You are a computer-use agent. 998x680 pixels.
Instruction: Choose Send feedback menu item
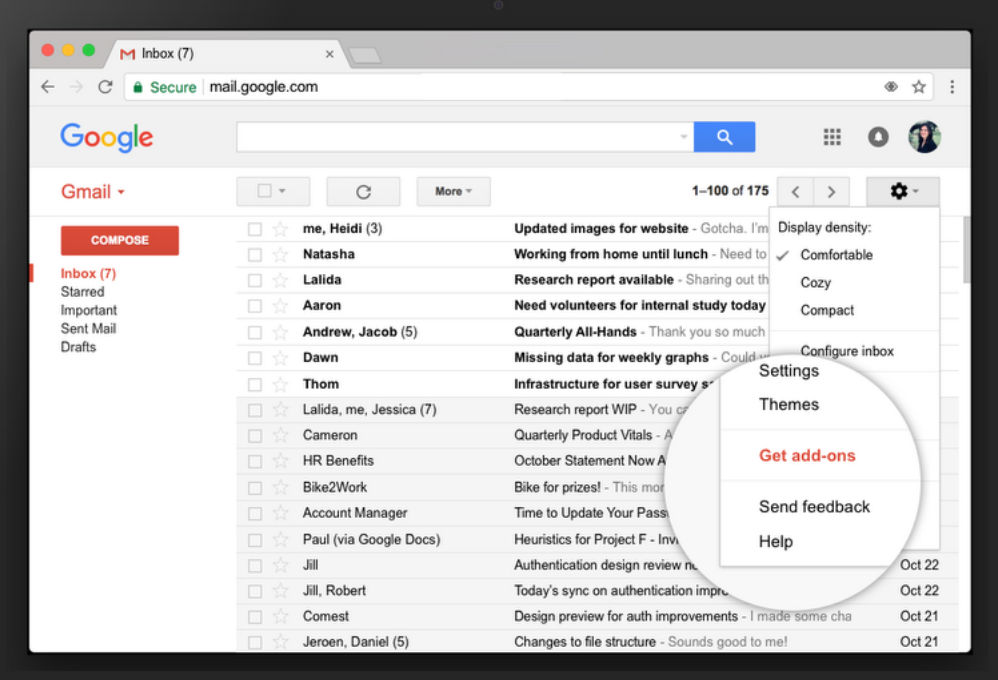(x=814, y=507)
